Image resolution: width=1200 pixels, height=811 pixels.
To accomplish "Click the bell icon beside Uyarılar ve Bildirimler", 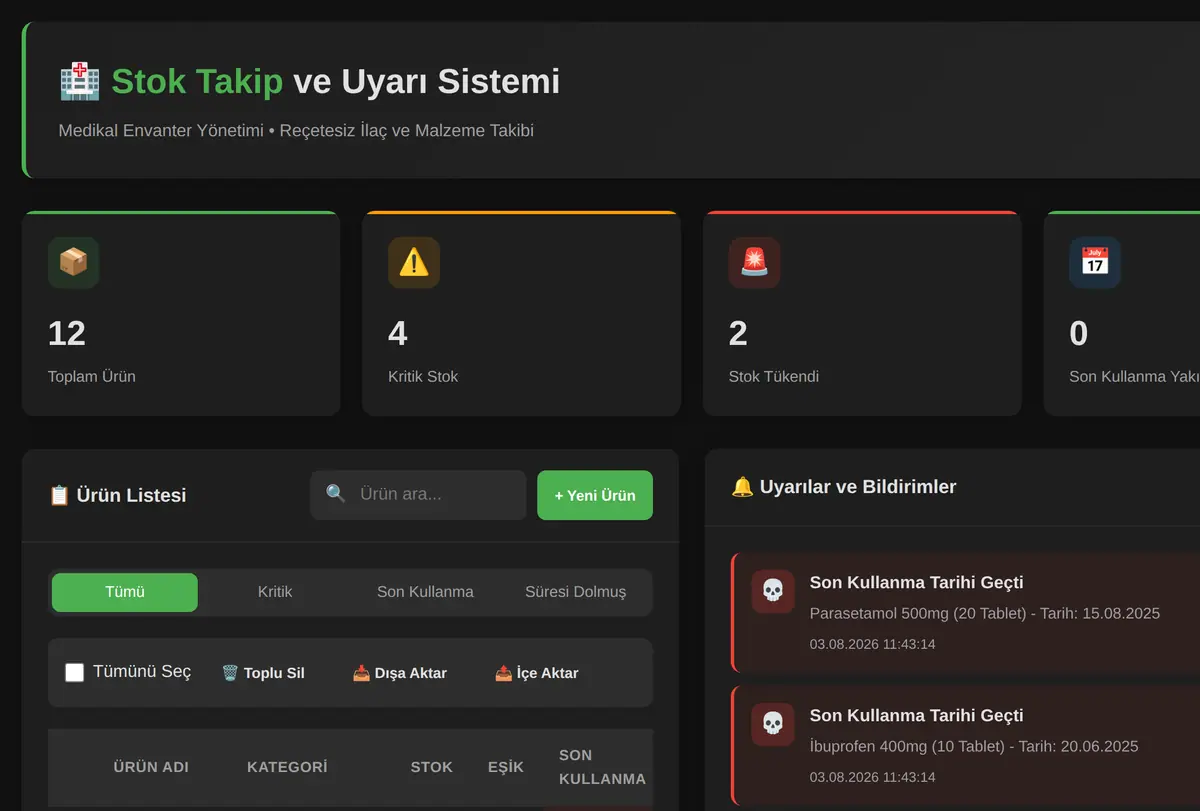I will click(742, 487).
